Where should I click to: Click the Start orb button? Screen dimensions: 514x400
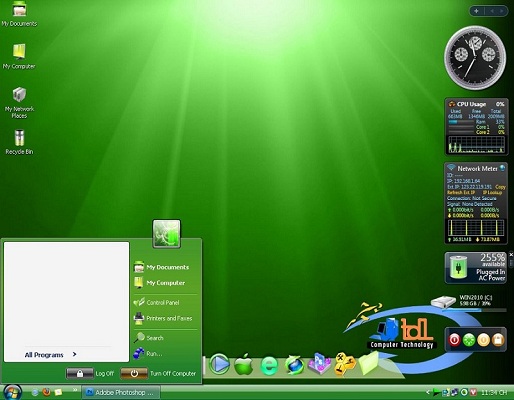12,392
